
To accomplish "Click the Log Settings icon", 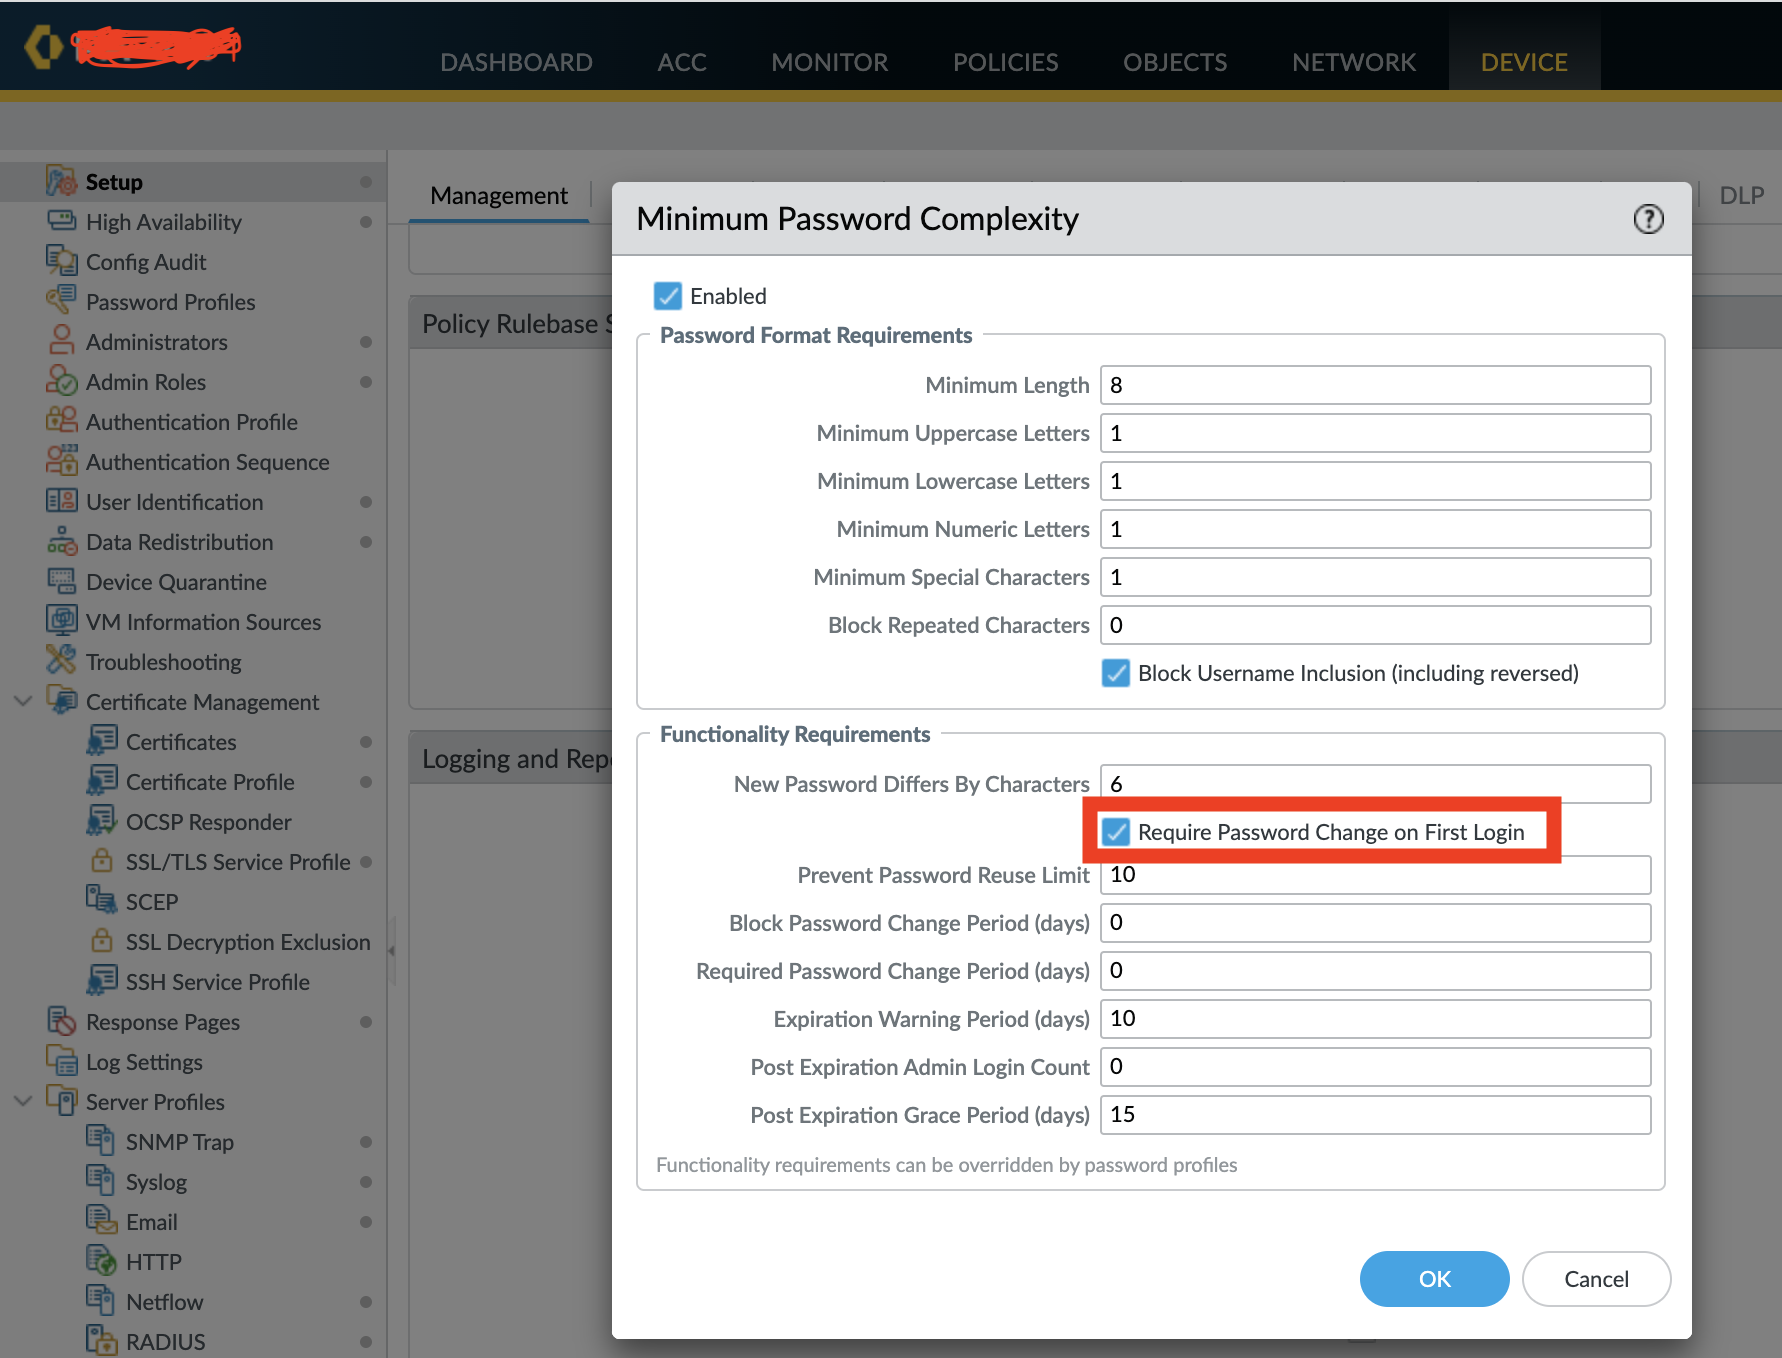I will pyautogui.click(x=61, y=1060).
